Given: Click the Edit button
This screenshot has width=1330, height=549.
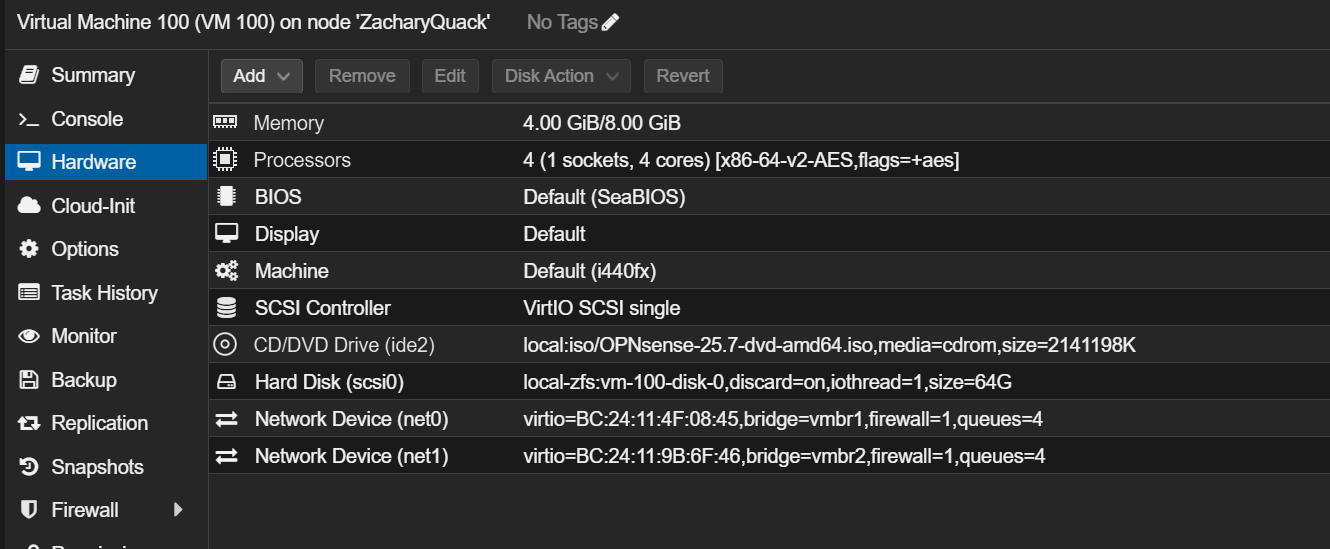Looking at the screenshot, I should click(x=450, y=76).
